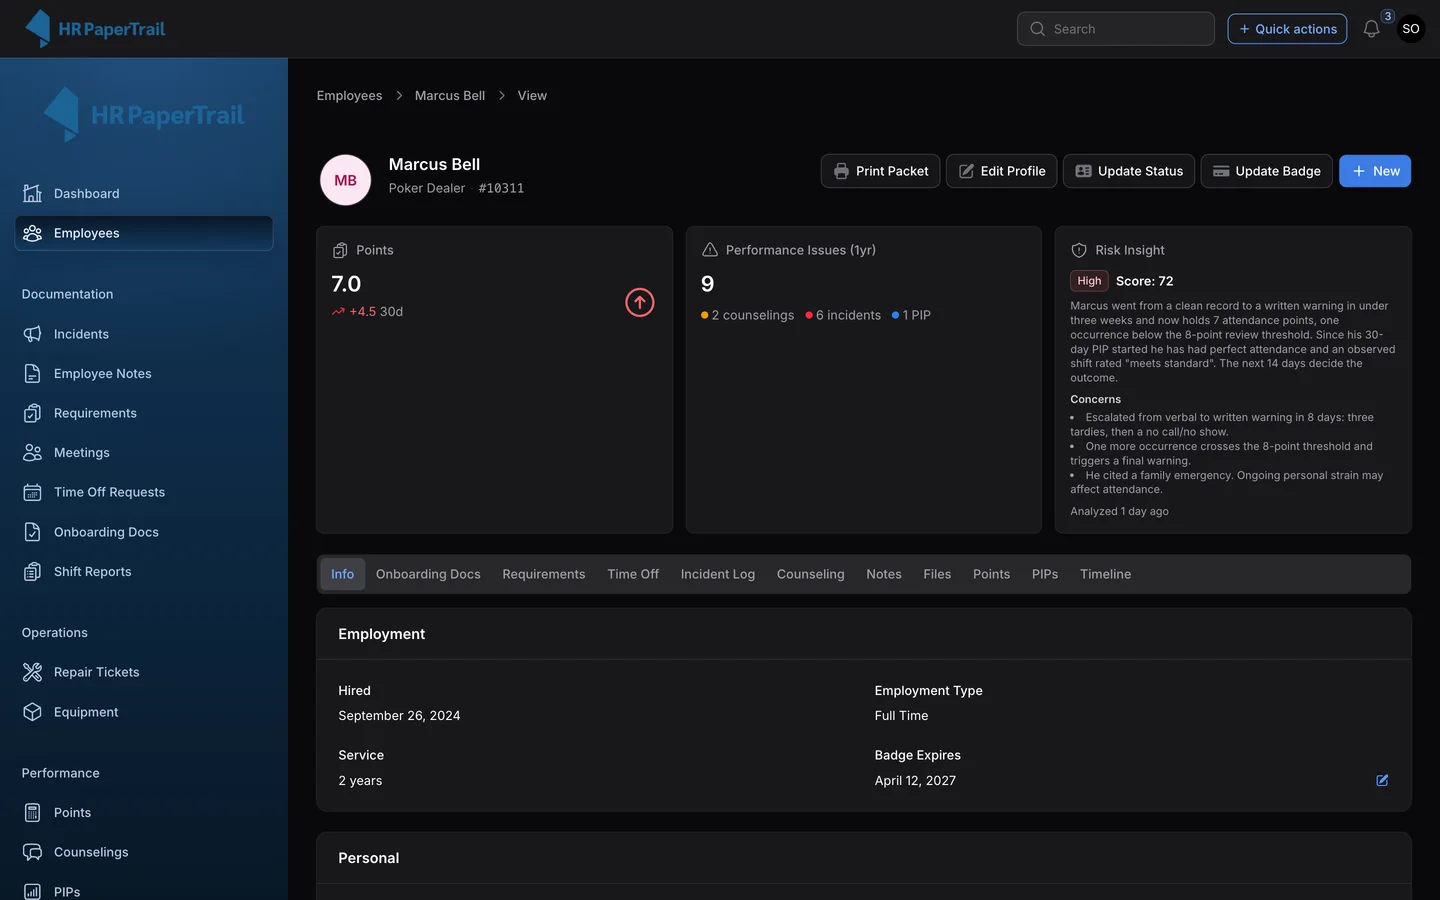Click Marcus Bell breadcrumb link
This screenshot has width=1440, height=900.
tap(450, 96)
